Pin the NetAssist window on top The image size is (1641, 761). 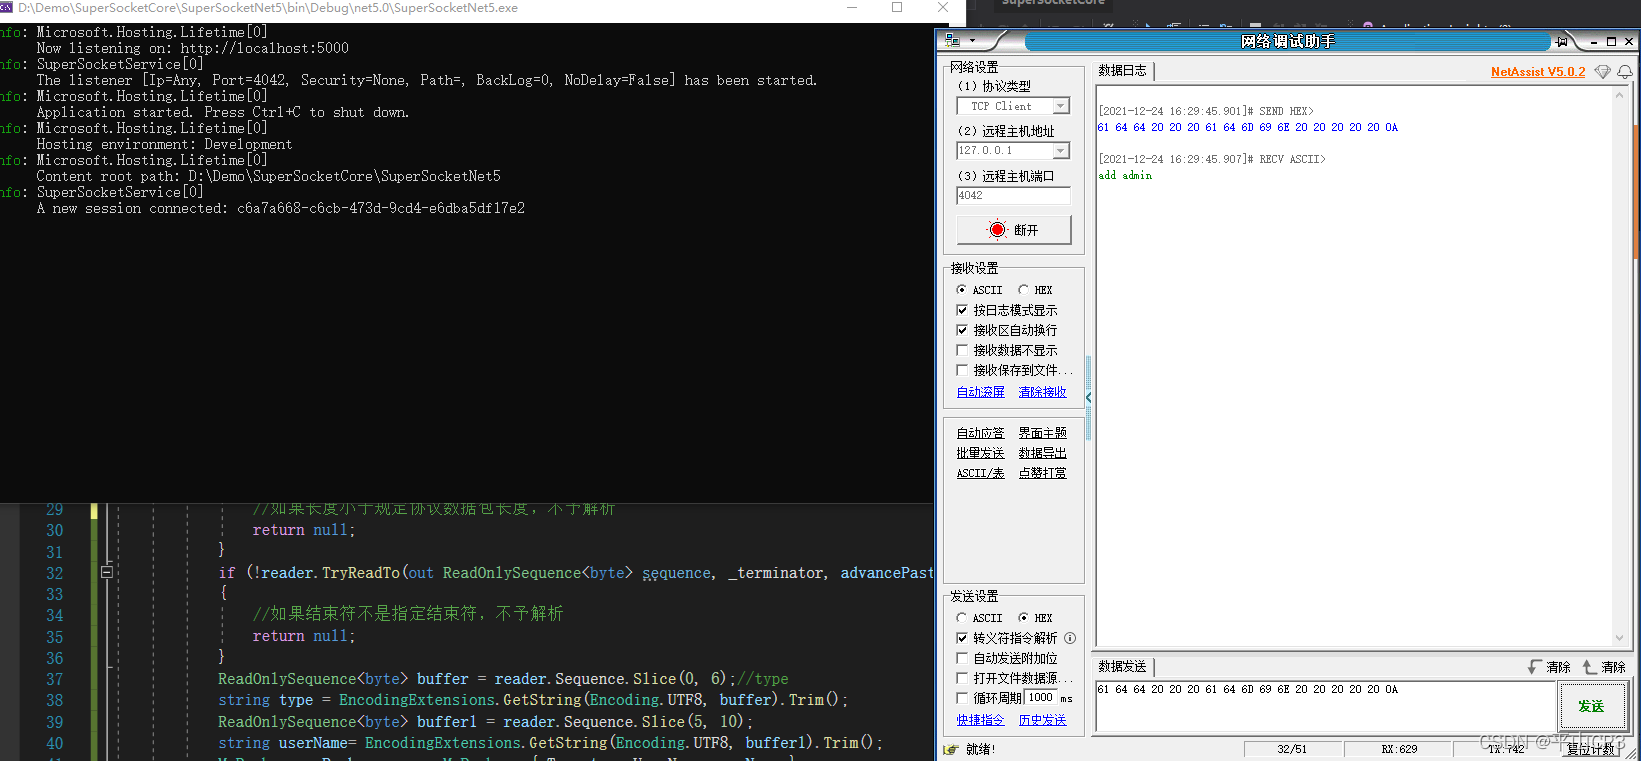[x=1561, y=41]
